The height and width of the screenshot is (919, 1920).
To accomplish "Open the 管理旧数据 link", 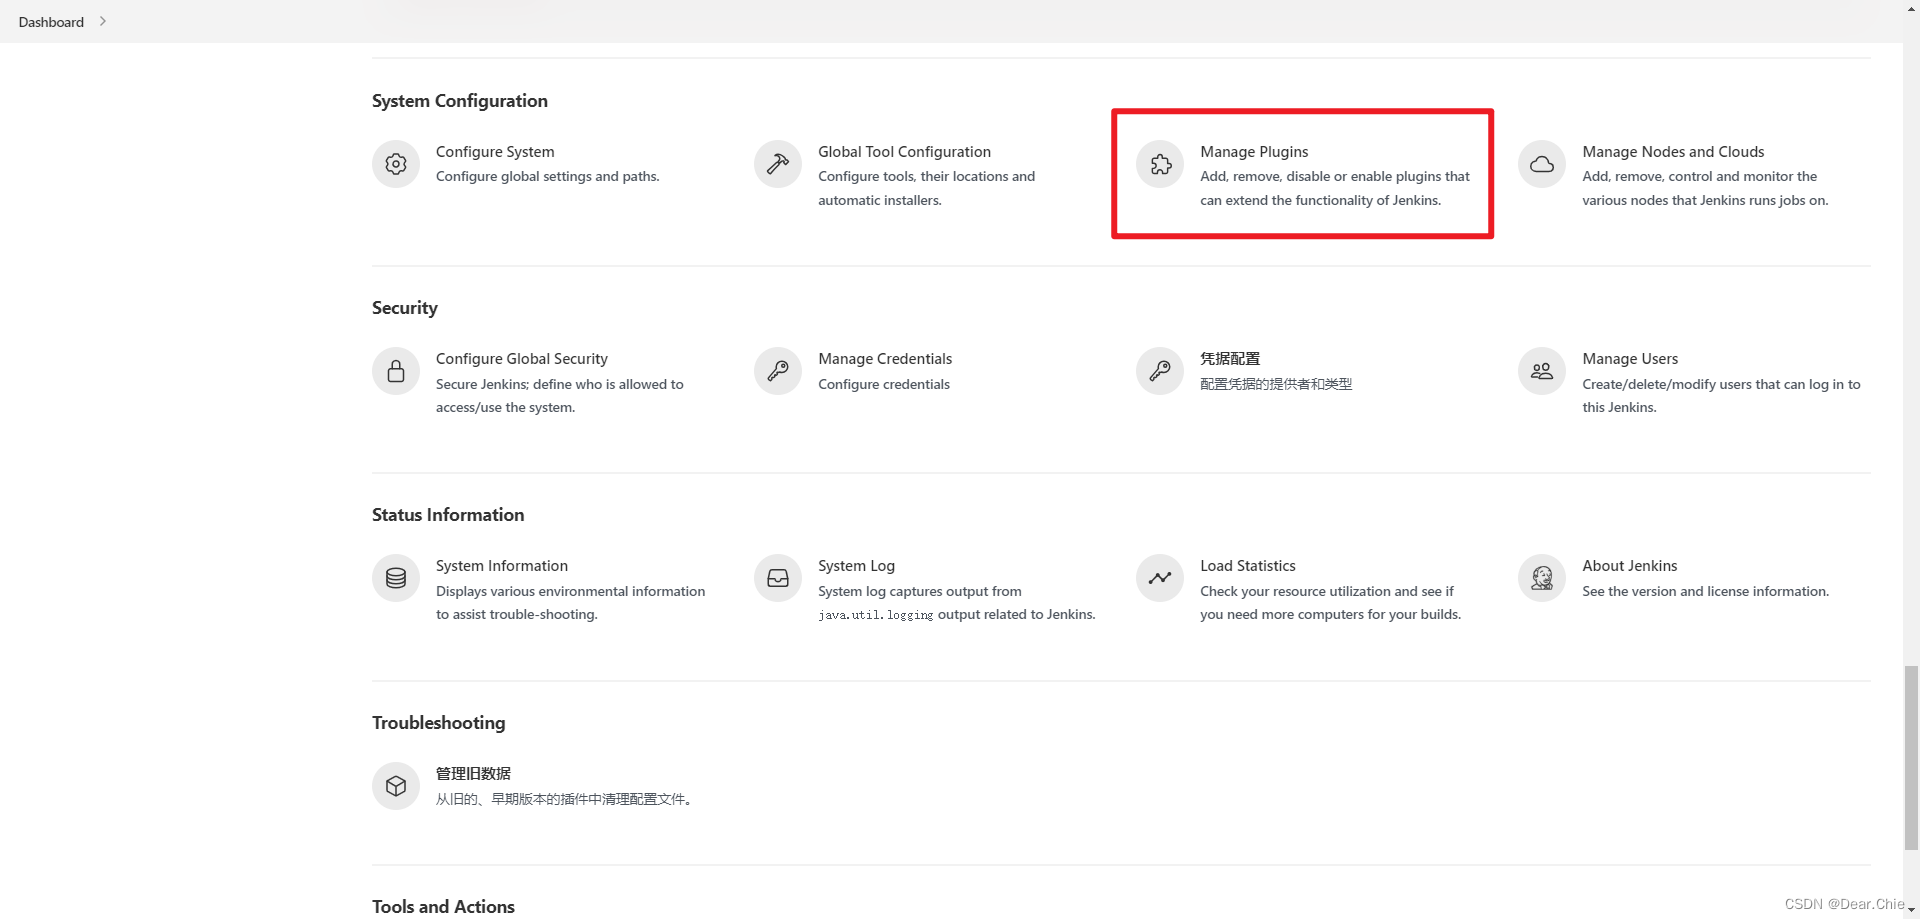I will pos(473,774).
